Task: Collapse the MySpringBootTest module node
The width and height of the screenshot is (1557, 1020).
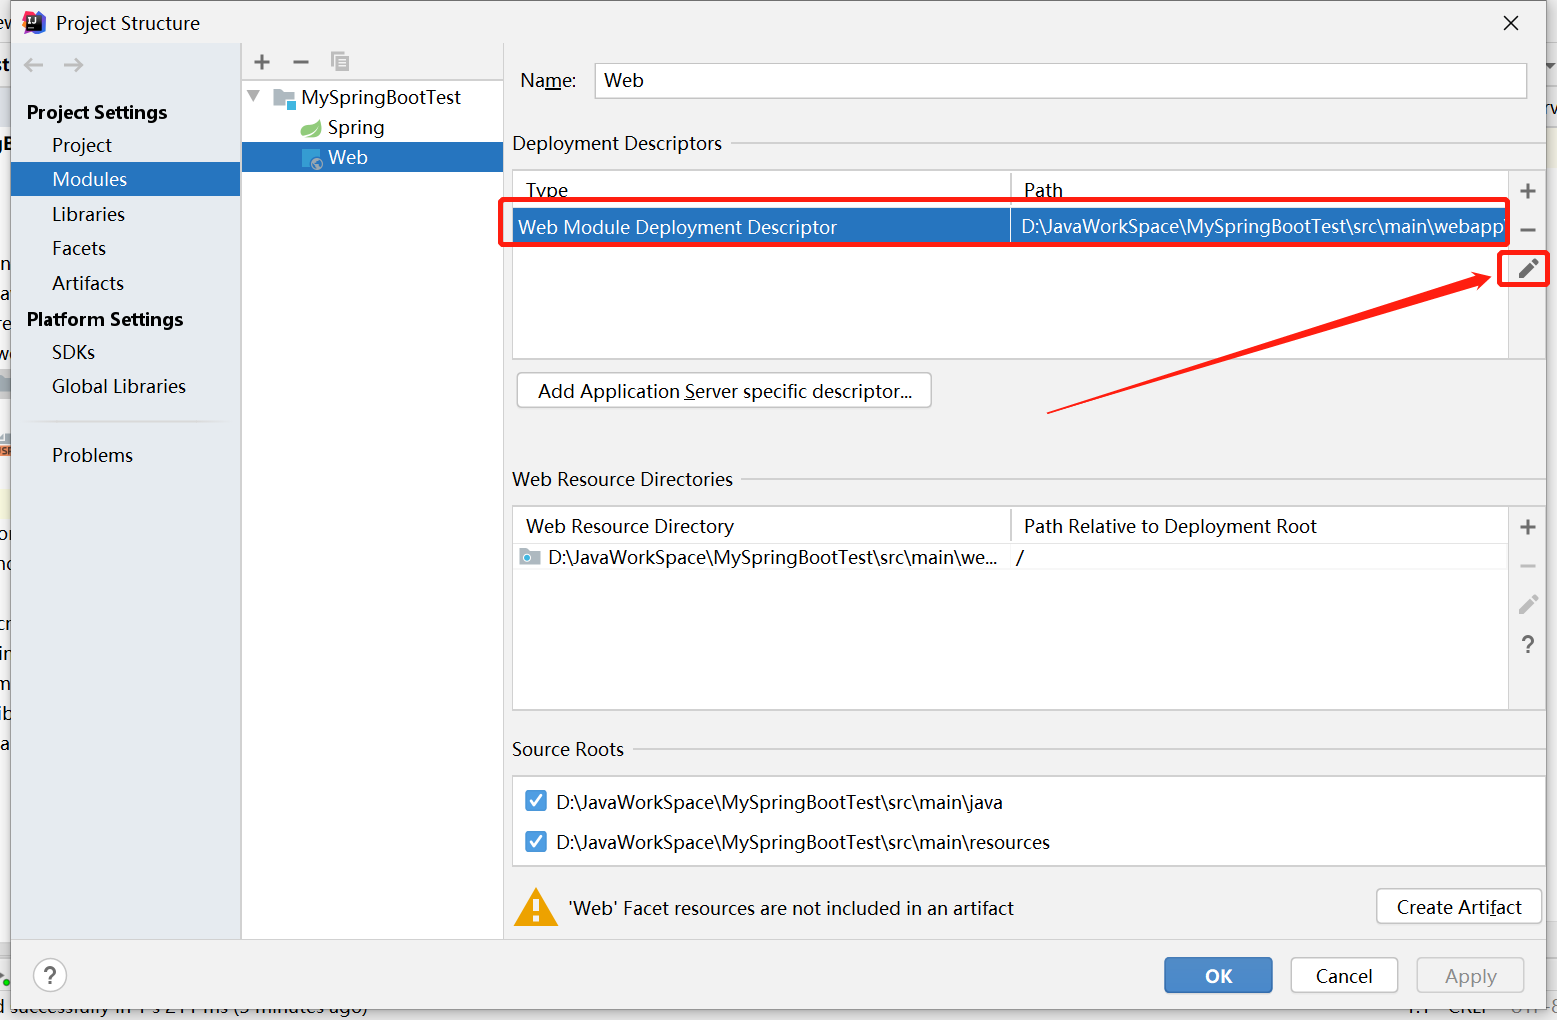Action: [x=253, y=96]
